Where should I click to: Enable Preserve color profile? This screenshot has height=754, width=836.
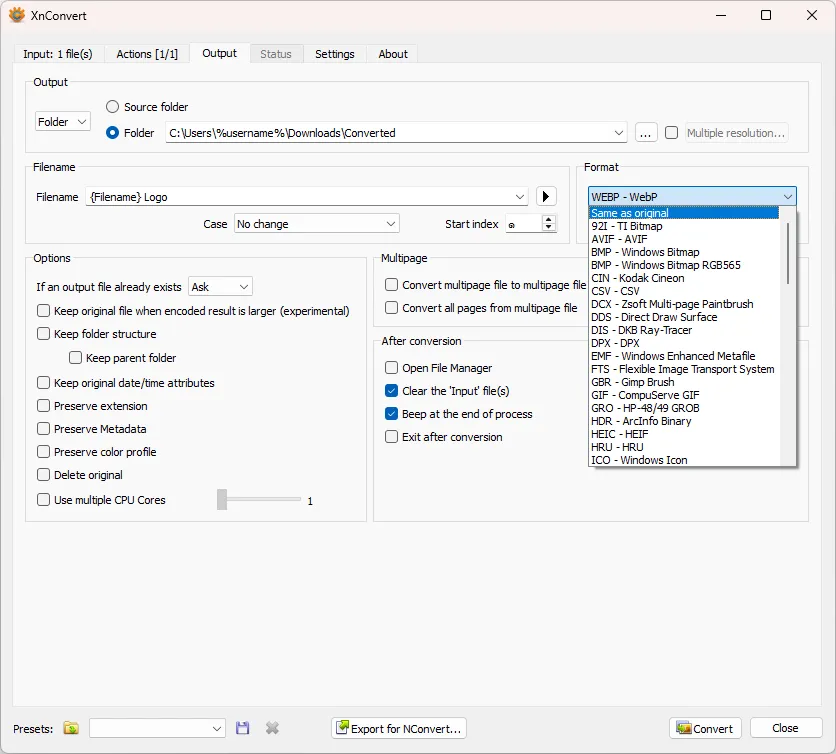pos(43,452)
